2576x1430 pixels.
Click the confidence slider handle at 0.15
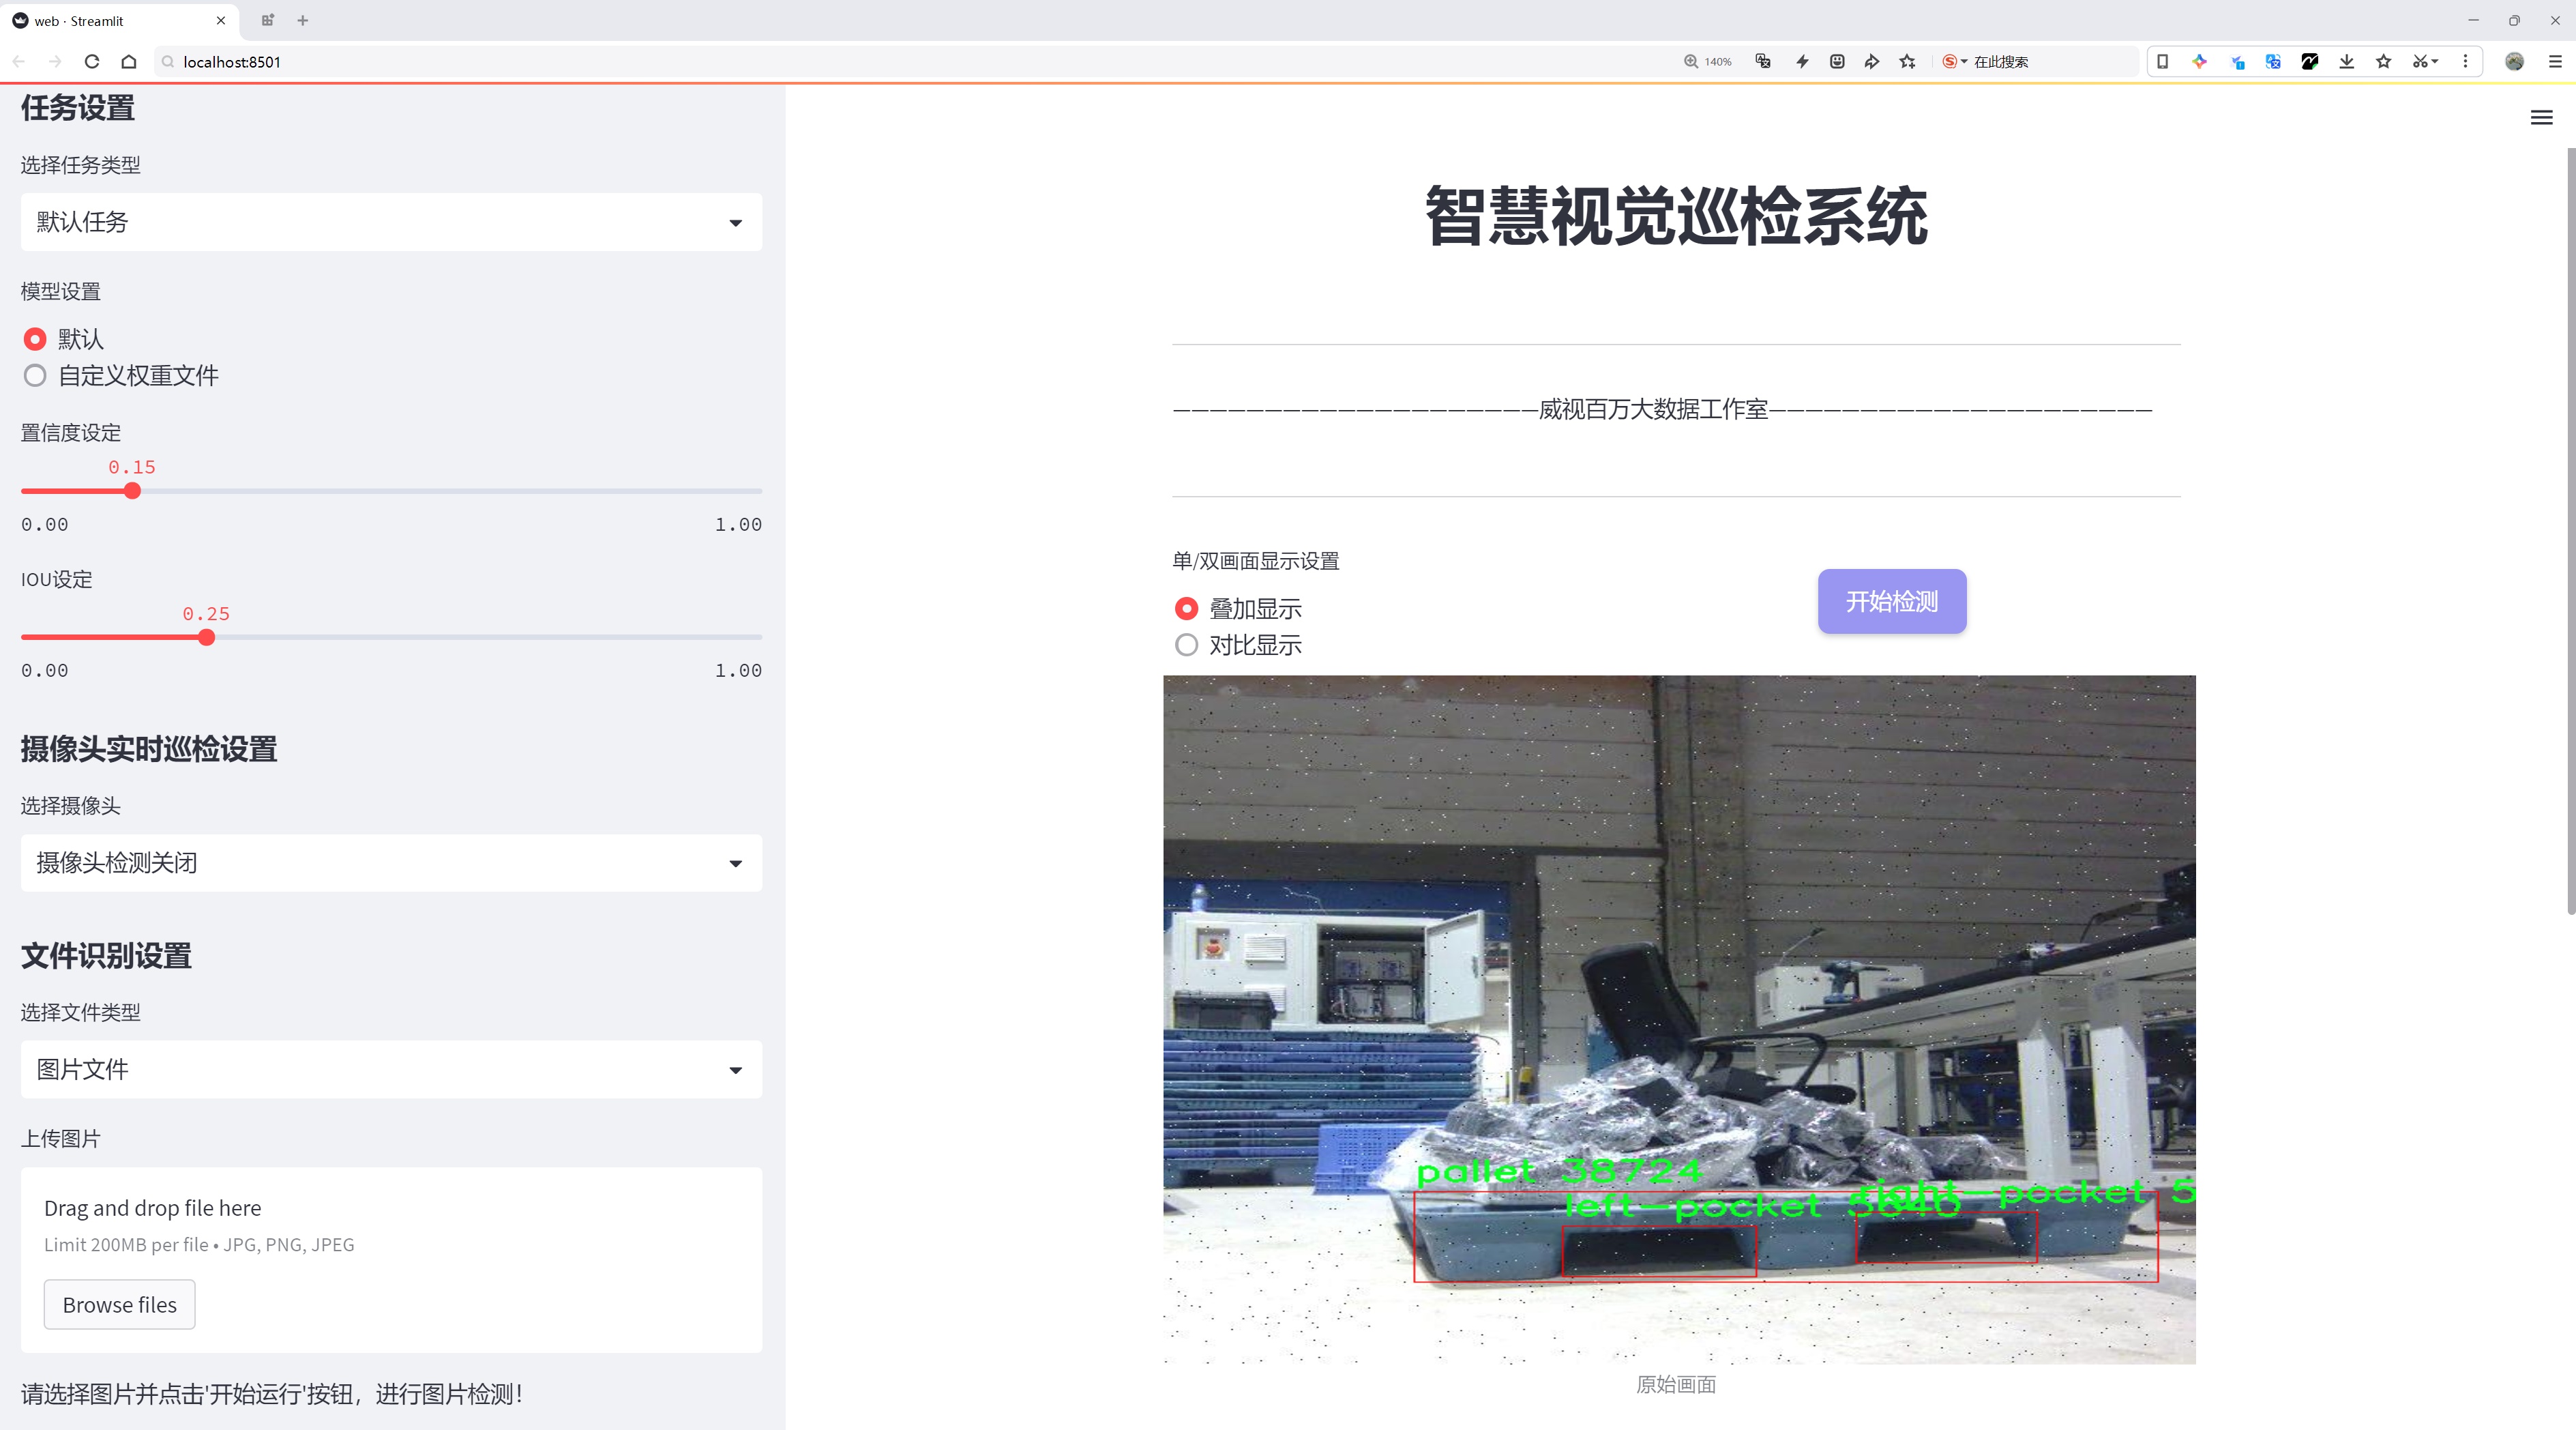[x=132, y=491]
